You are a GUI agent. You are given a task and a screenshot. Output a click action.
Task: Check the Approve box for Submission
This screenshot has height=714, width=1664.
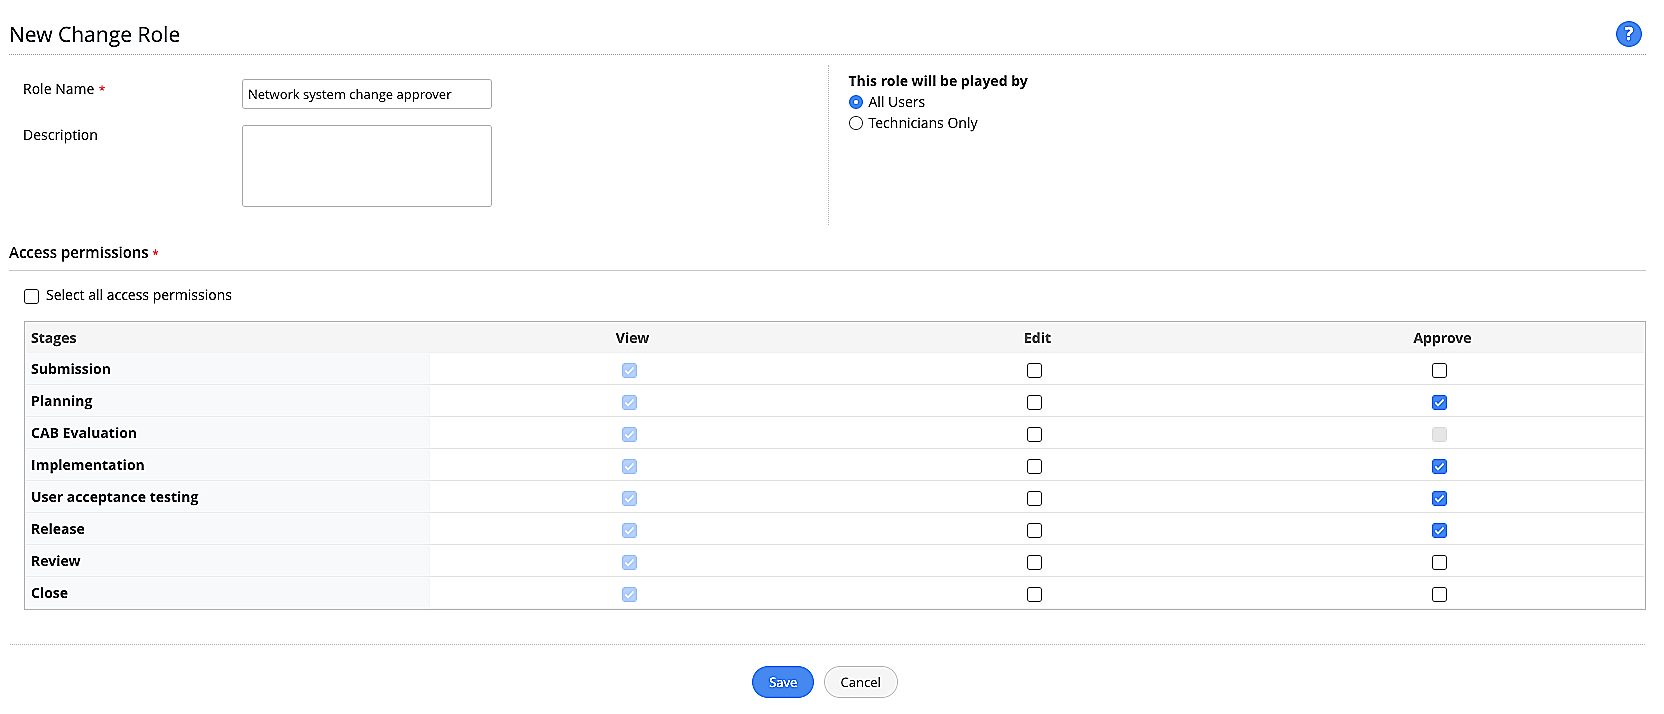(x=1439, y=370)
